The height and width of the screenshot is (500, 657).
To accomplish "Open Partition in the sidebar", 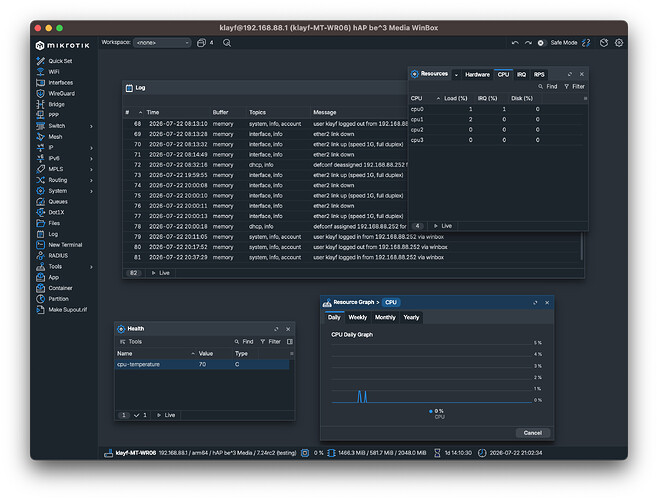I will (58, 299).
